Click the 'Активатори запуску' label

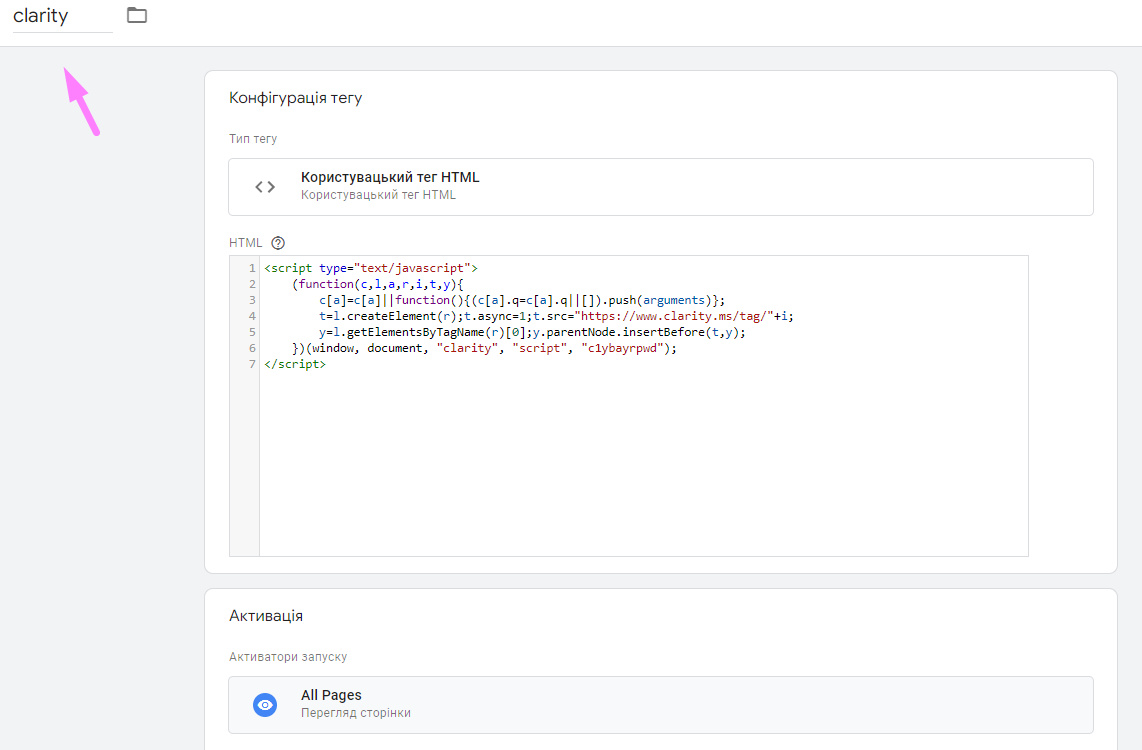tap(288, 657)
